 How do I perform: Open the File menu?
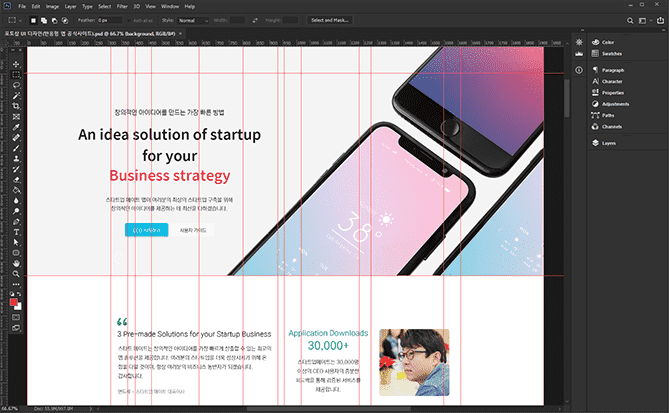[22, 6]
